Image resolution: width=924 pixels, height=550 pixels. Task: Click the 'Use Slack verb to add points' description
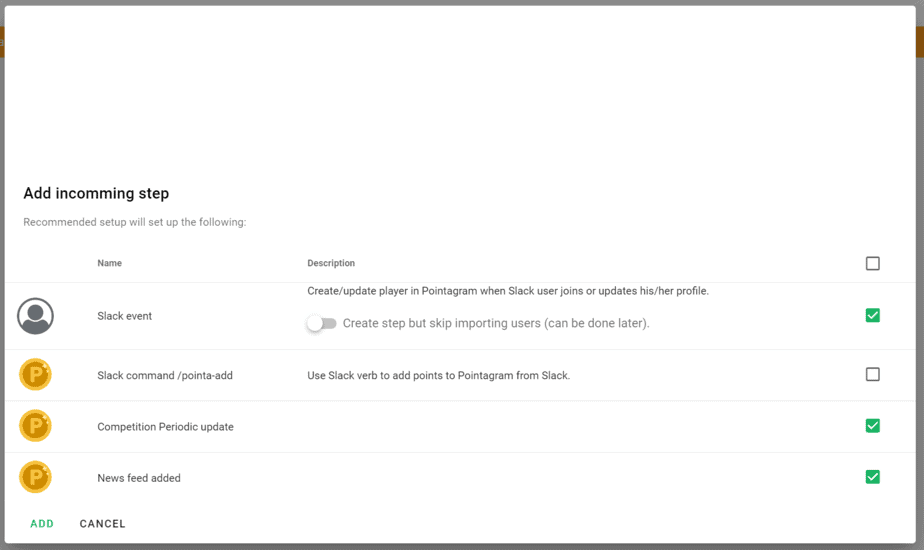pos(438,376)
